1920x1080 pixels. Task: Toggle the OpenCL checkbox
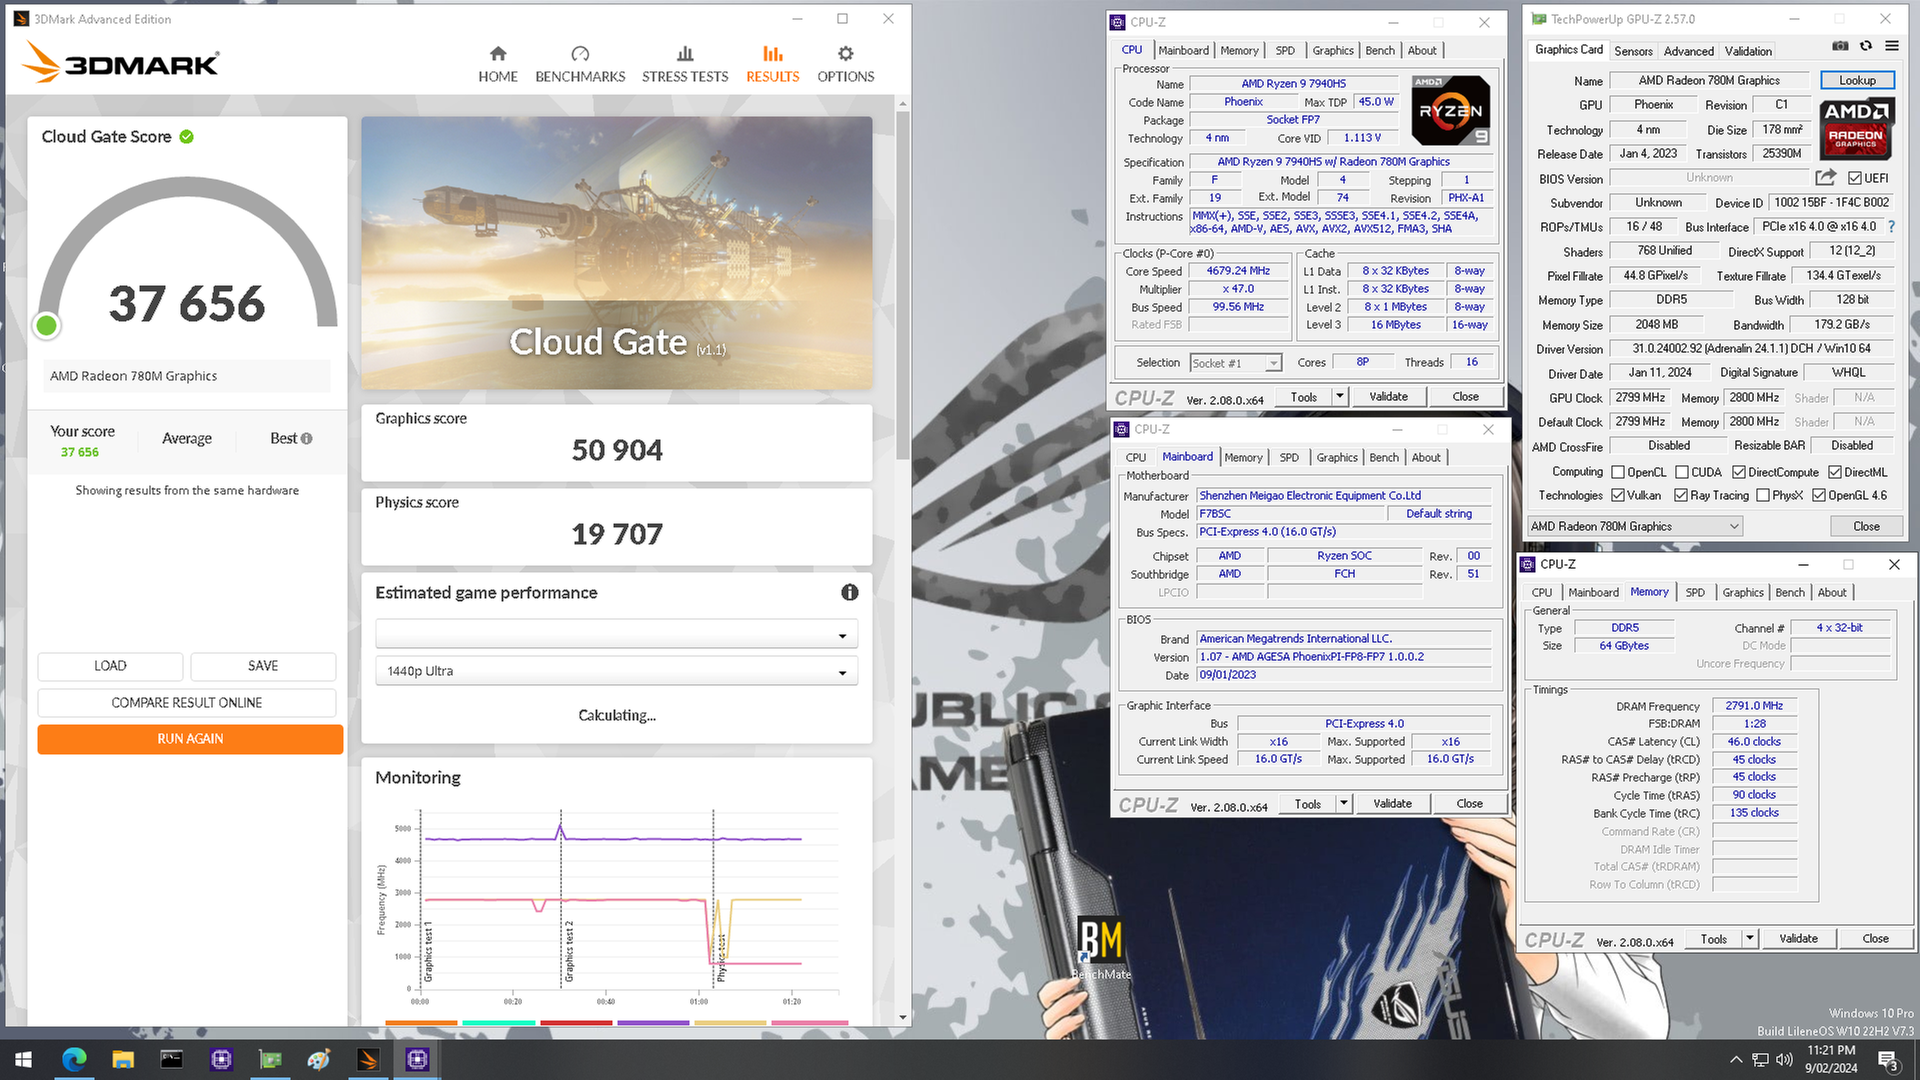pyautogui.click(x=1618, y=472)
